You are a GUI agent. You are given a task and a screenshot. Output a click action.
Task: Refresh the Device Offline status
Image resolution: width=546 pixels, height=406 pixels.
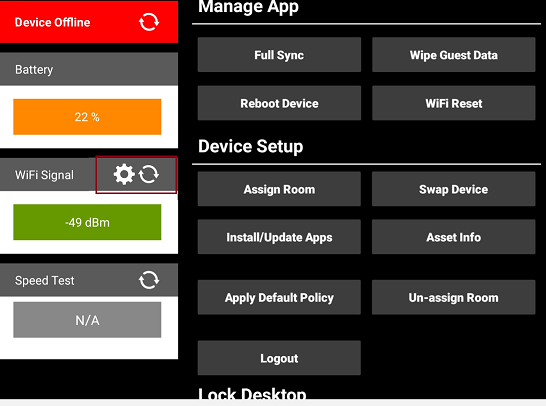click(149, 22)
